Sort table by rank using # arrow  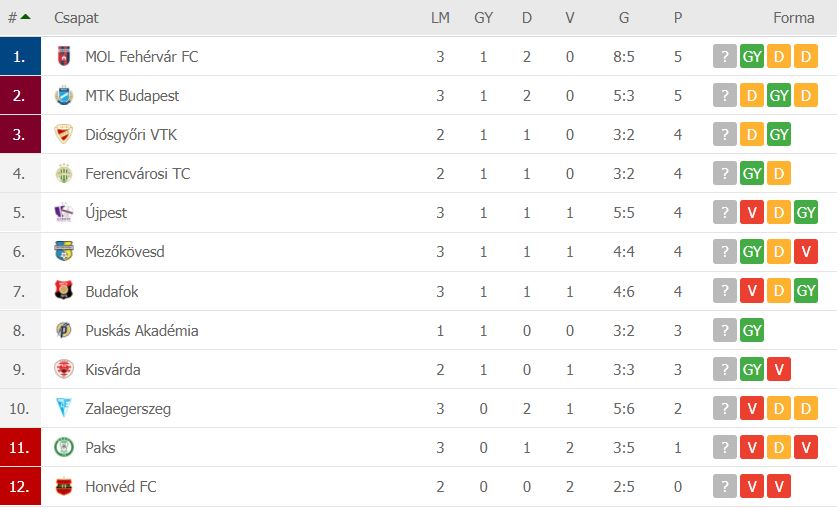(20, 18)
